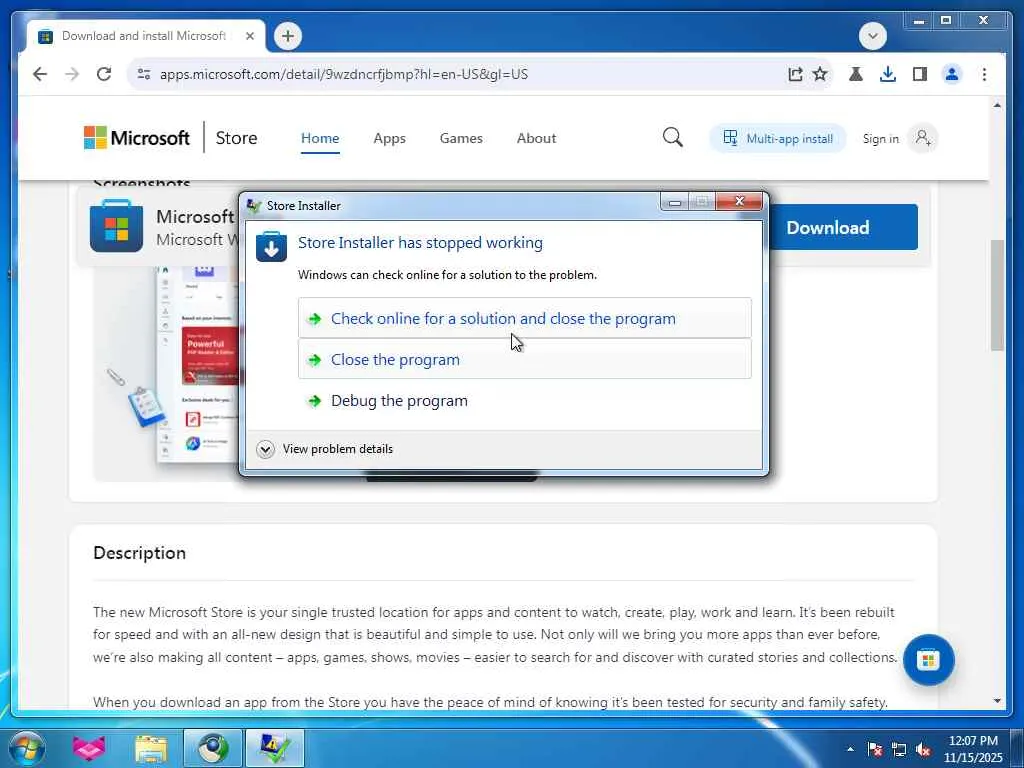Go to the Home nav tab
This screenshot has width=1024, height=768.
click(x=320, y=138)
